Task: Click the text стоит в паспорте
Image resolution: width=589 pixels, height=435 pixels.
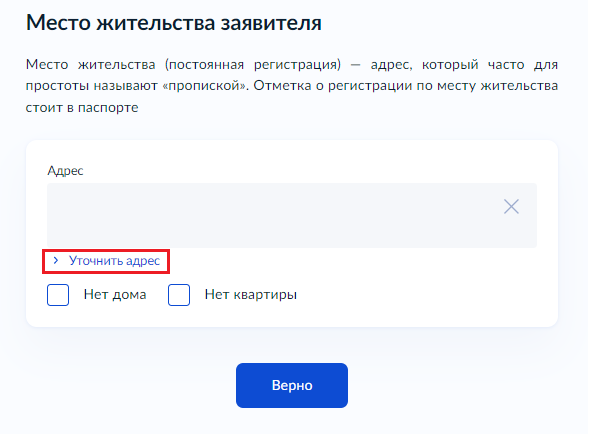Action: [x=82, y=108]
